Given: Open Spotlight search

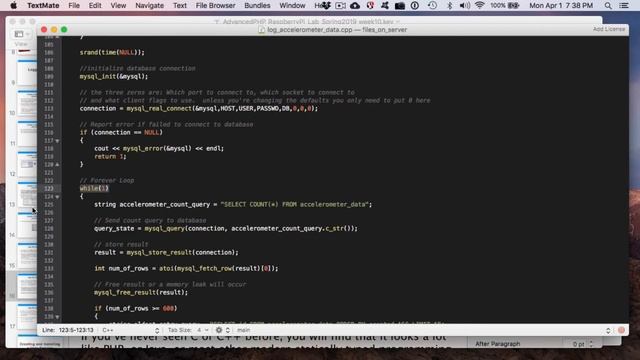Looking at the screenshot, I should pyautogui.click(x=608, y=6).
